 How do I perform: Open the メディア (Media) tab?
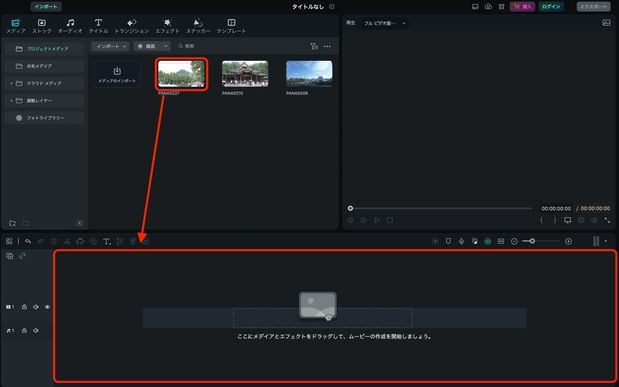(15, 26)
